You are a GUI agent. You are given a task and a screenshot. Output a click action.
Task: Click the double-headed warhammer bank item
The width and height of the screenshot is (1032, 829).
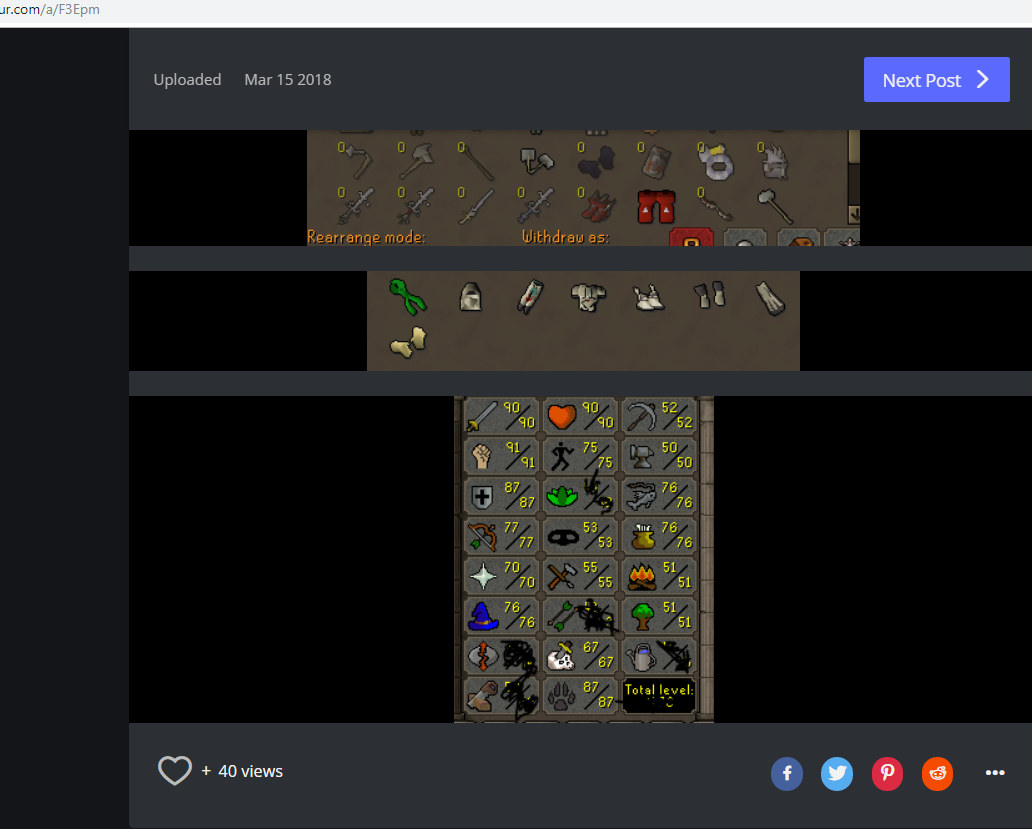tap(536, 161)
